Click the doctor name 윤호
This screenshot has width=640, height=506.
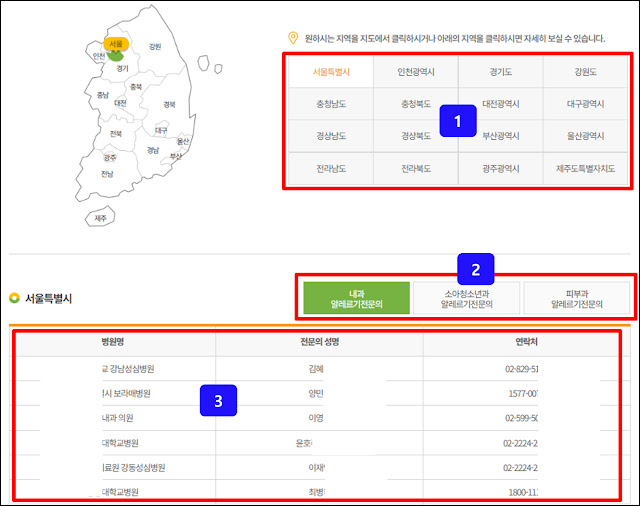click(x=304, y=443)
